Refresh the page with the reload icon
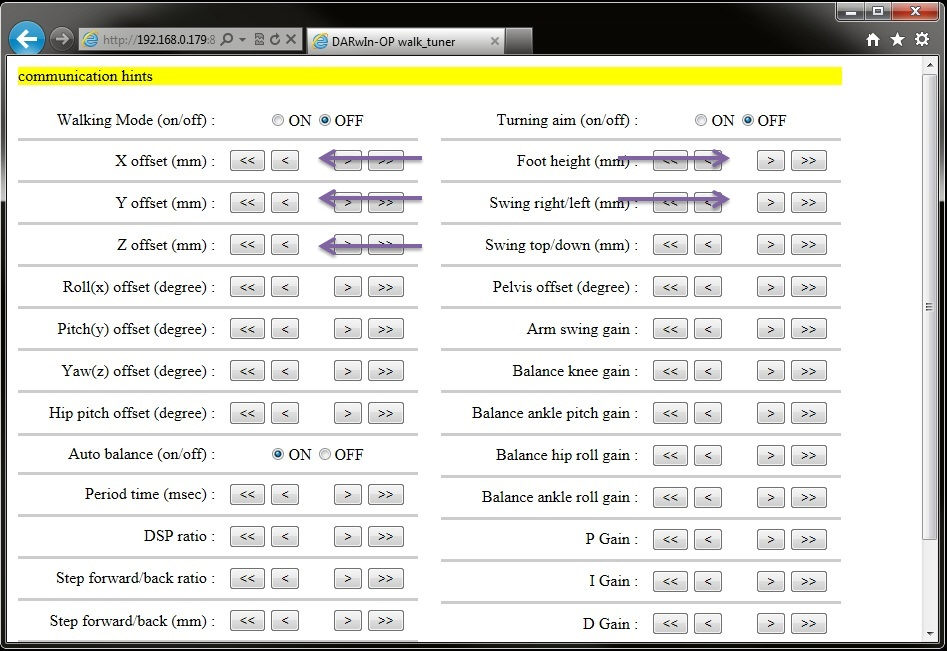This screenshot has width=947, height=651. (x=275, y=39)
